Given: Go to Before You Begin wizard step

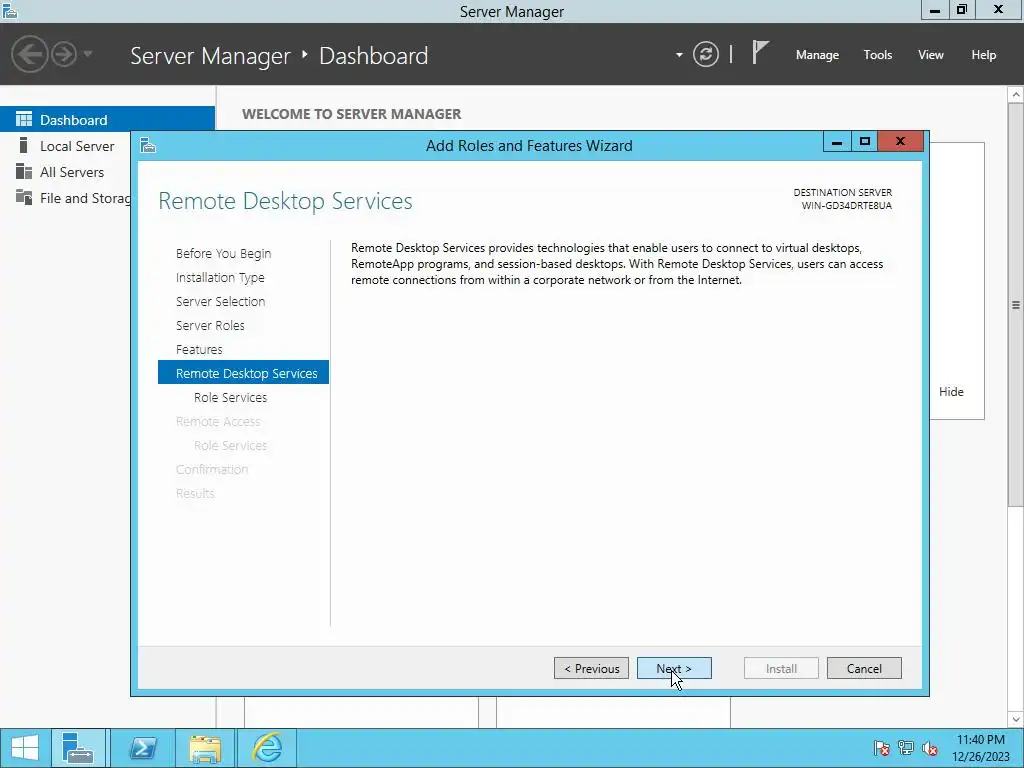Looking at the screenshot, I should (223, 253).
